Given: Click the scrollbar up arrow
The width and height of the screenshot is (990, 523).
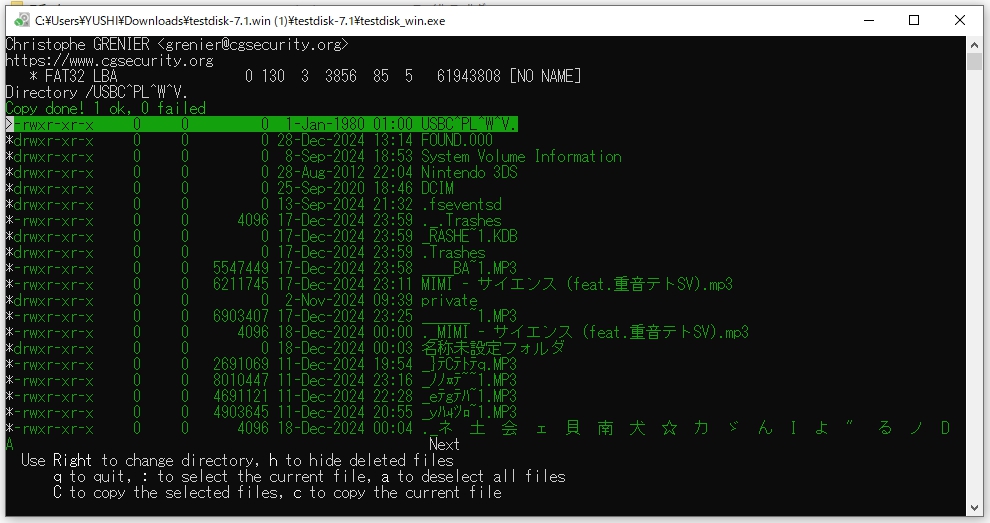Looking at the screenshot, I should coord(975,45).
